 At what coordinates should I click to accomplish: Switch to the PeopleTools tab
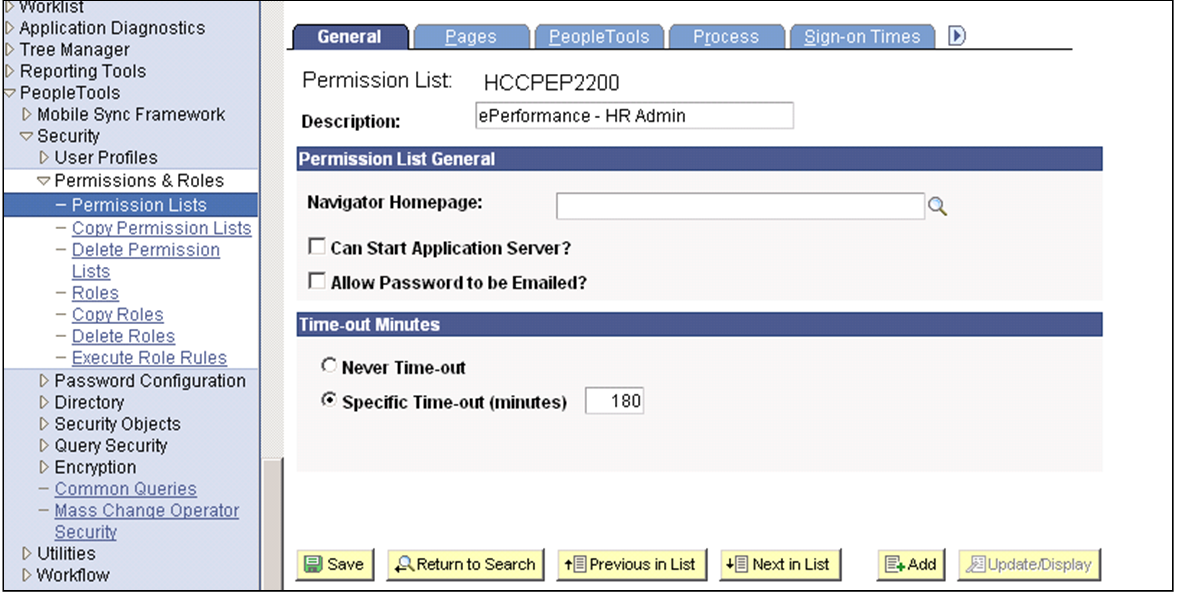click(x=599, y=35)
